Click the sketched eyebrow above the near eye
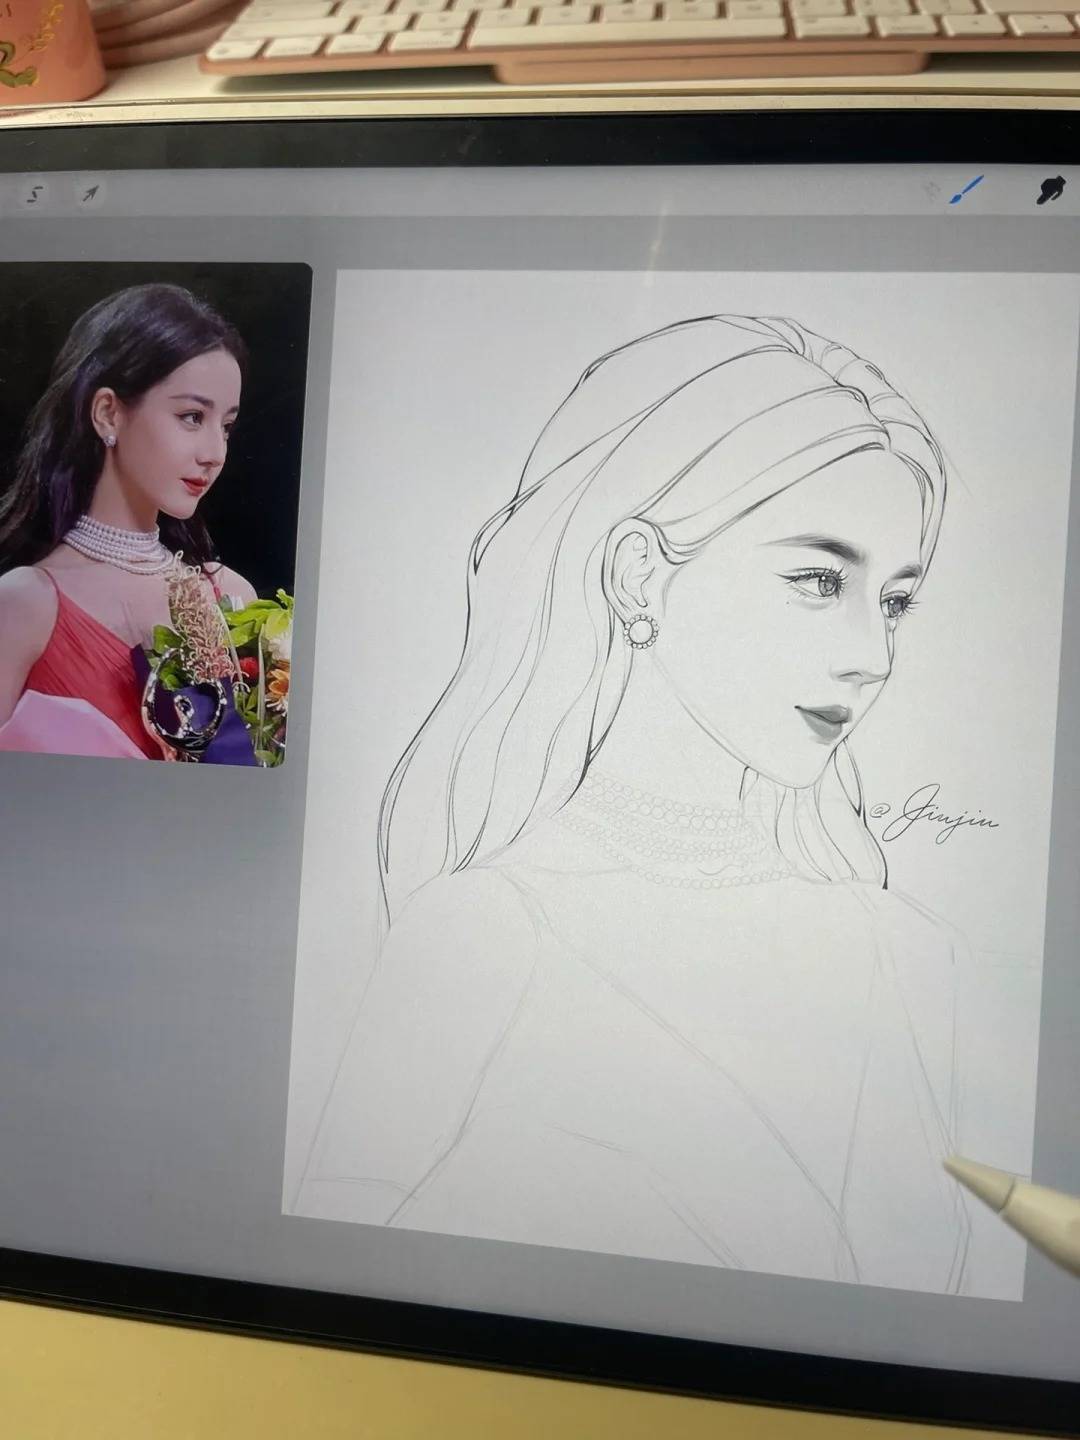 (815, 547)
